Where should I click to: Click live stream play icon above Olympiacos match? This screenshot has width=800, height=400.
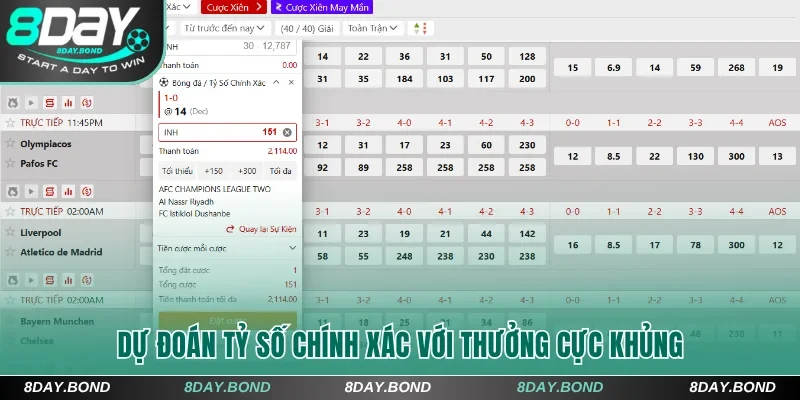point(31,102)
